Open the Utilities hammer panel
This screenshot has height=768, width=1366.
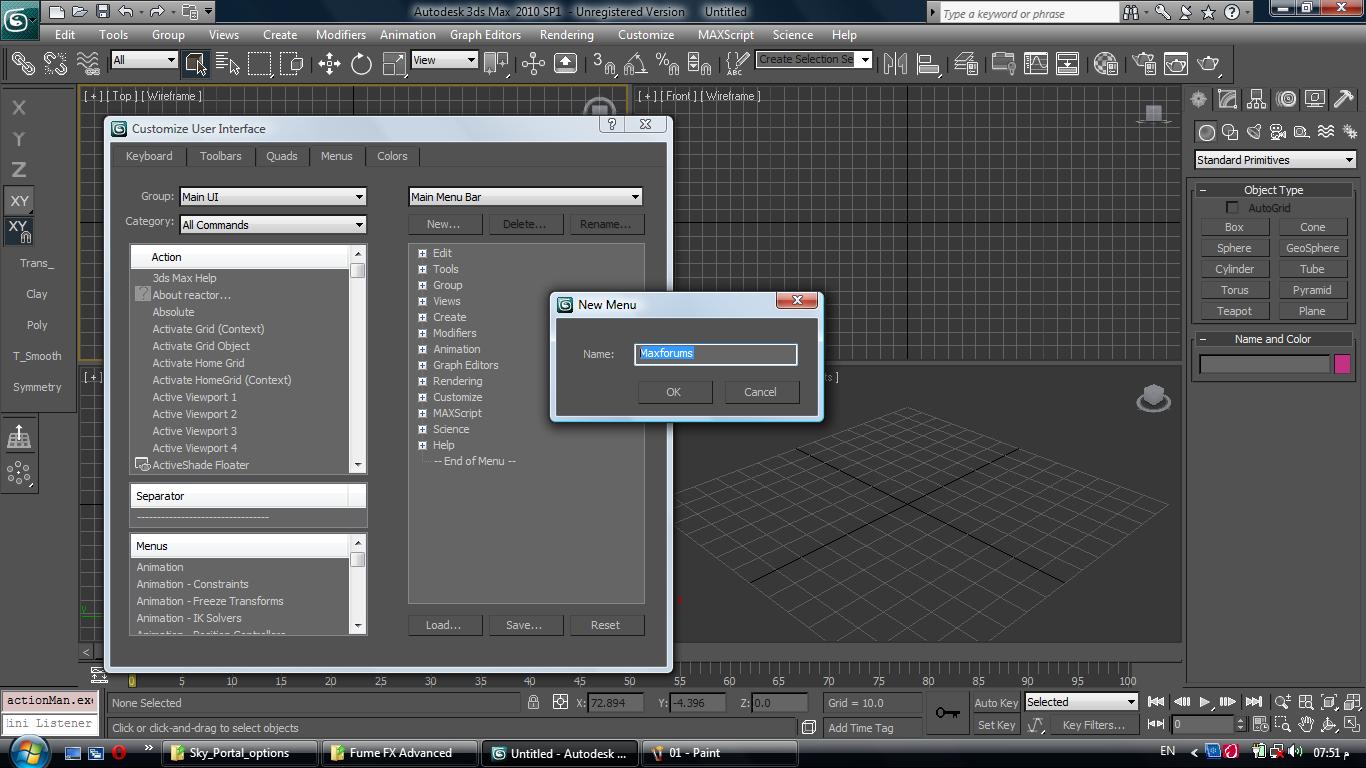[x=1343, y=99]
